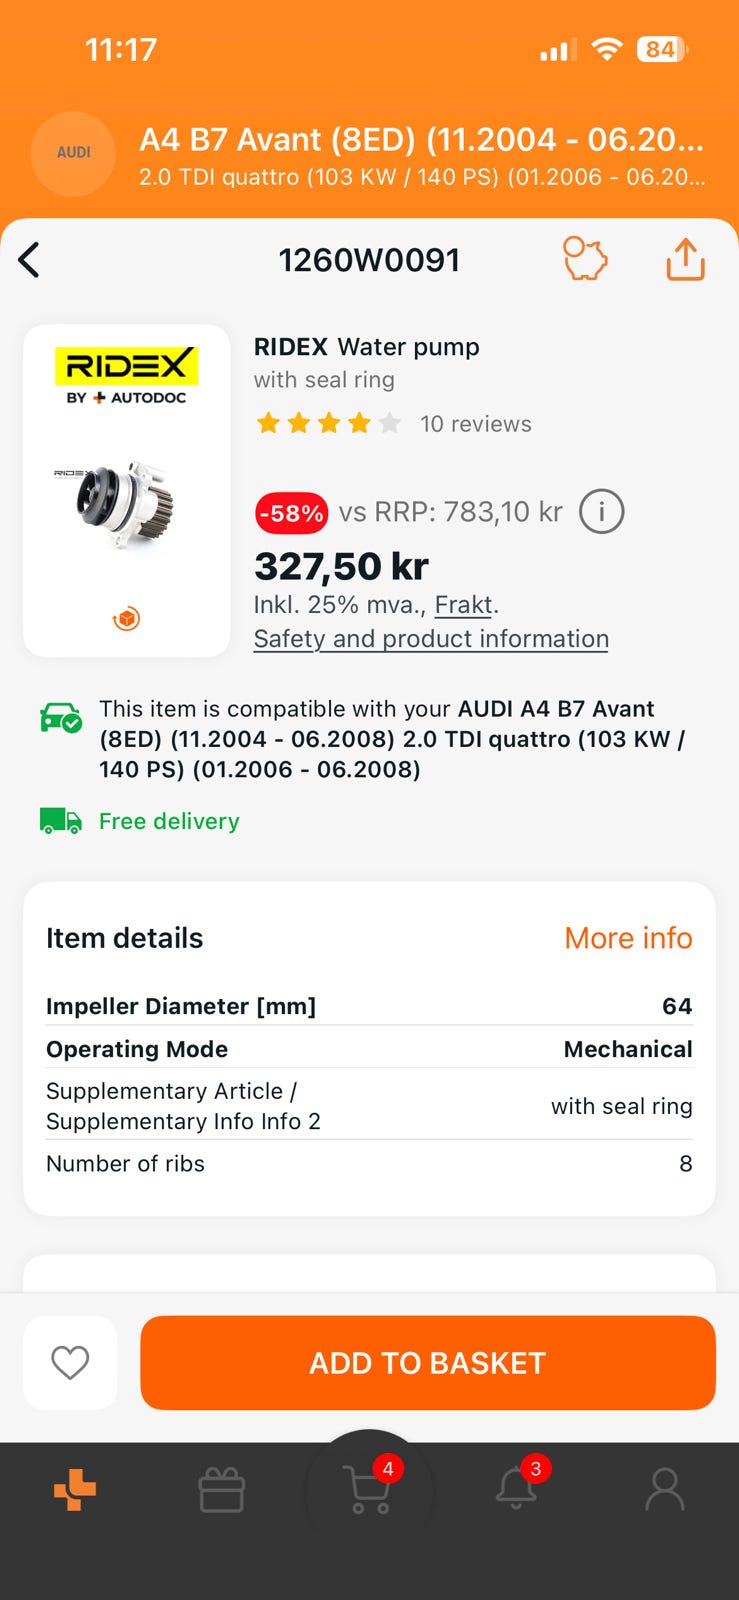
Task: Open the RRP info circle icon
Action: coord(601,512)
